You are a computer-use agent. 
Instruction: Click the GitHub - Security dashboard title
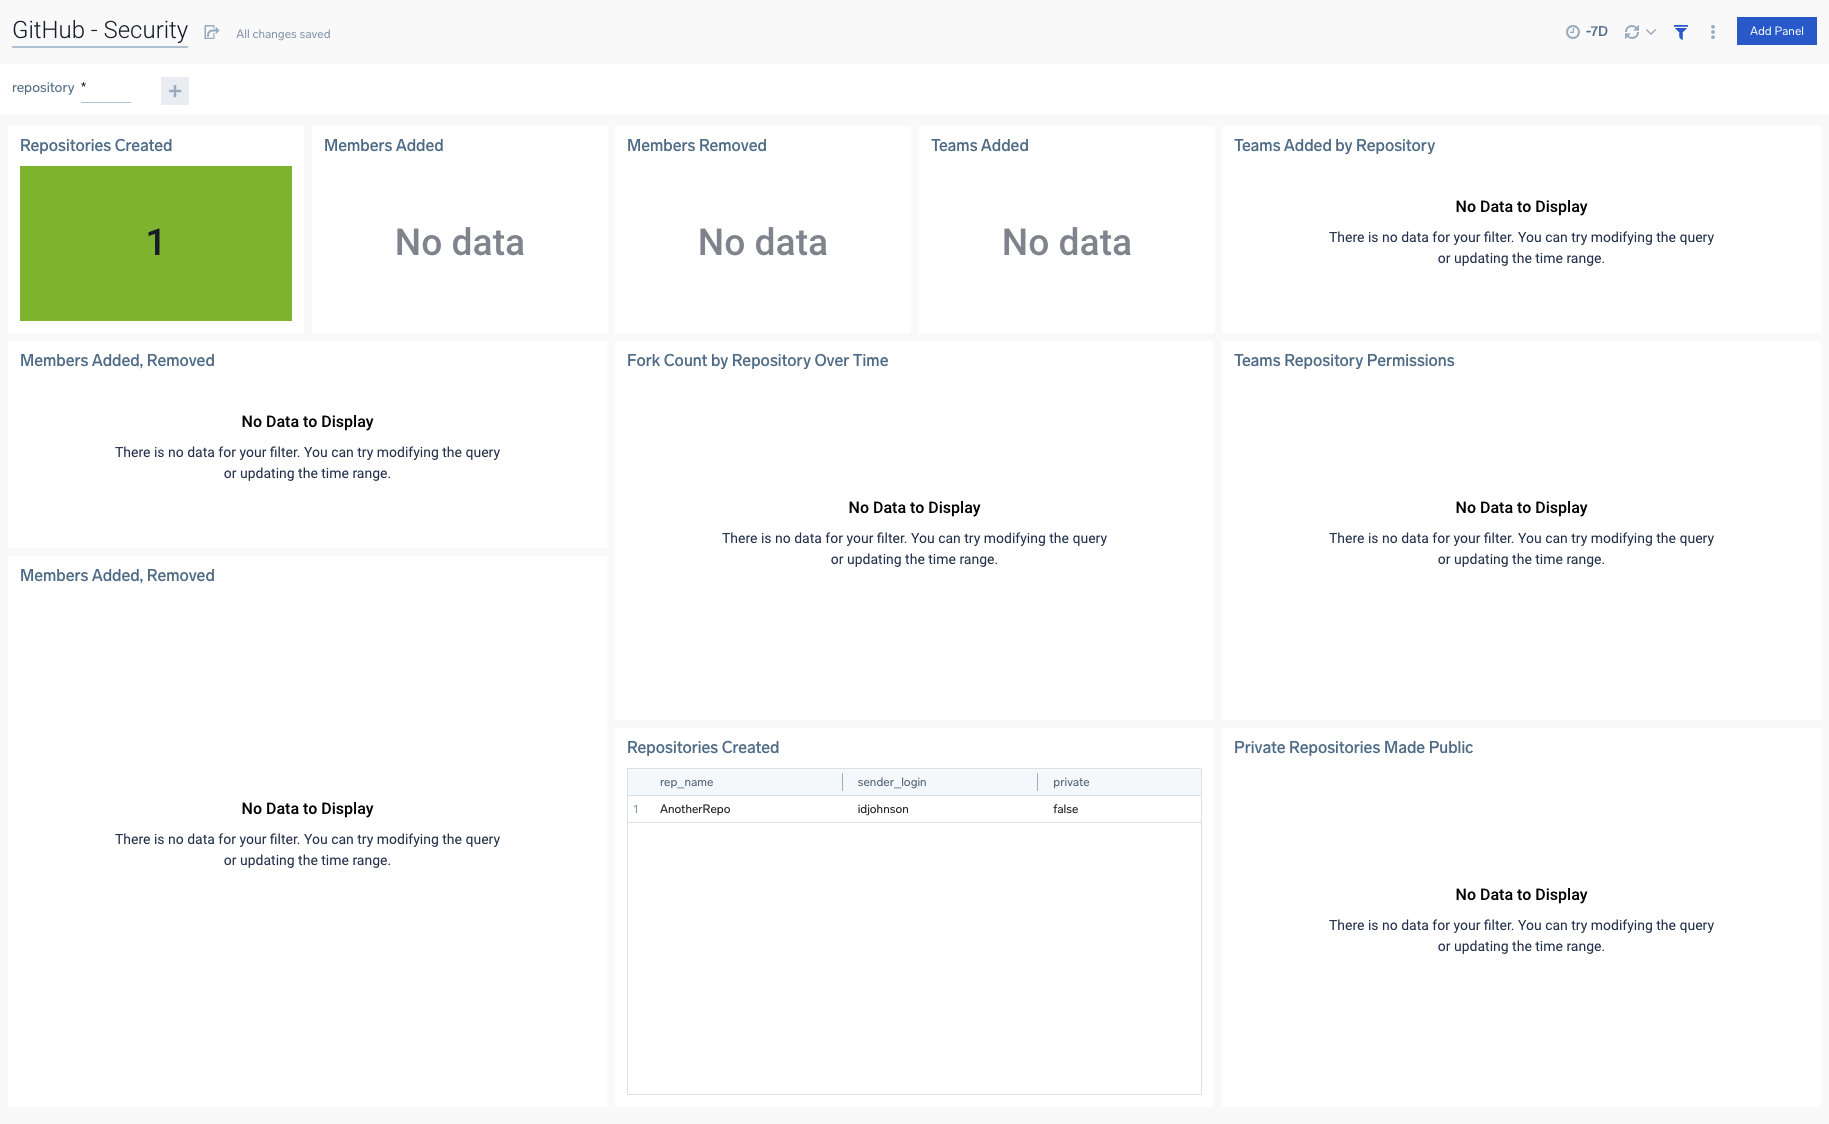coord(100,30)
